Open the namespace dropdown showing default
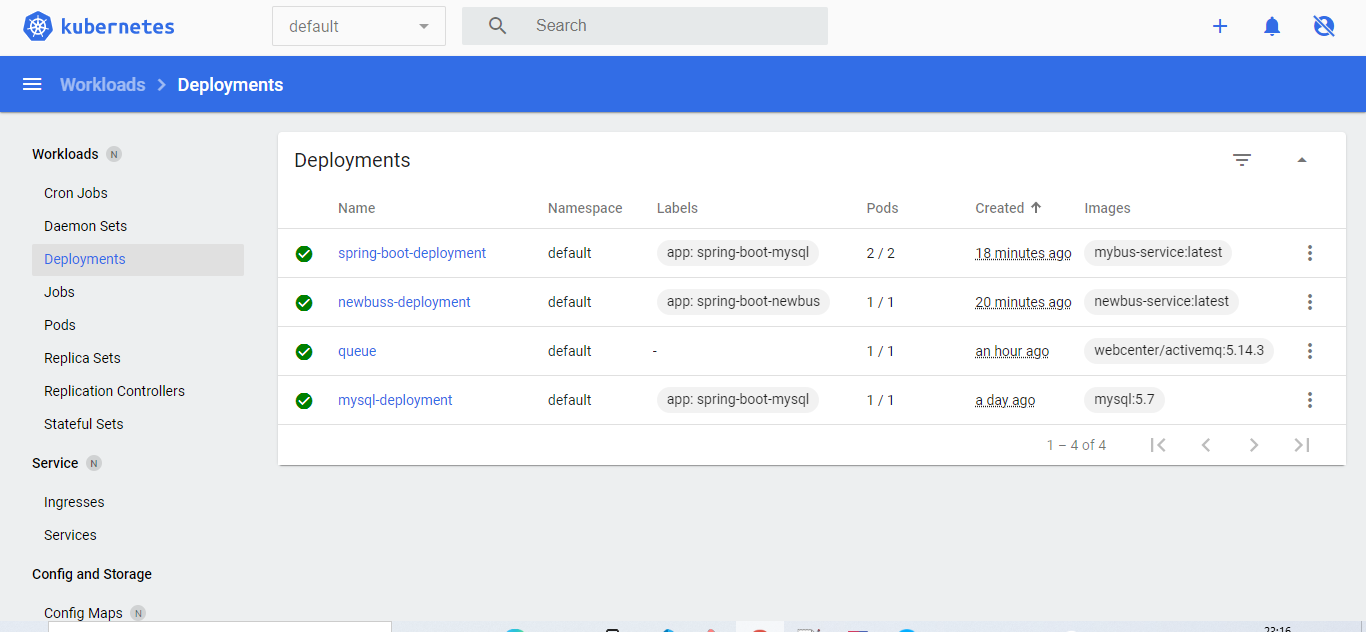The image size is (1366, 632). coord(358,25)
